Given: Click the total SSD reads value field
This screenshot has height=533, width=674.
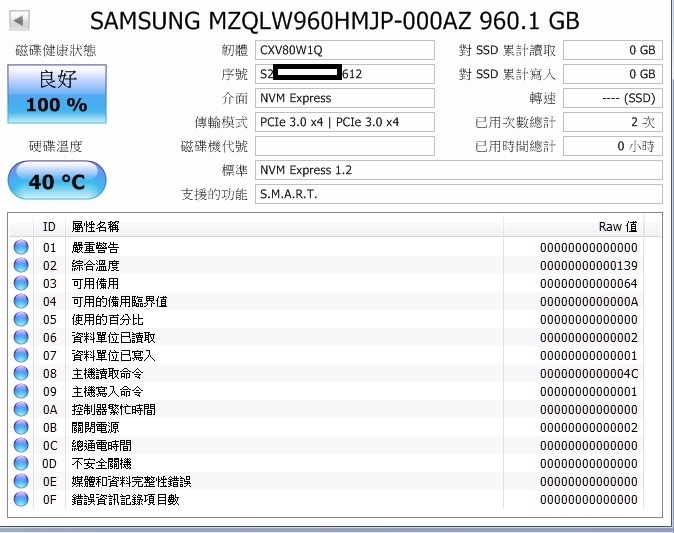Looking at the screenshot, I should click(x=613, y=50).
